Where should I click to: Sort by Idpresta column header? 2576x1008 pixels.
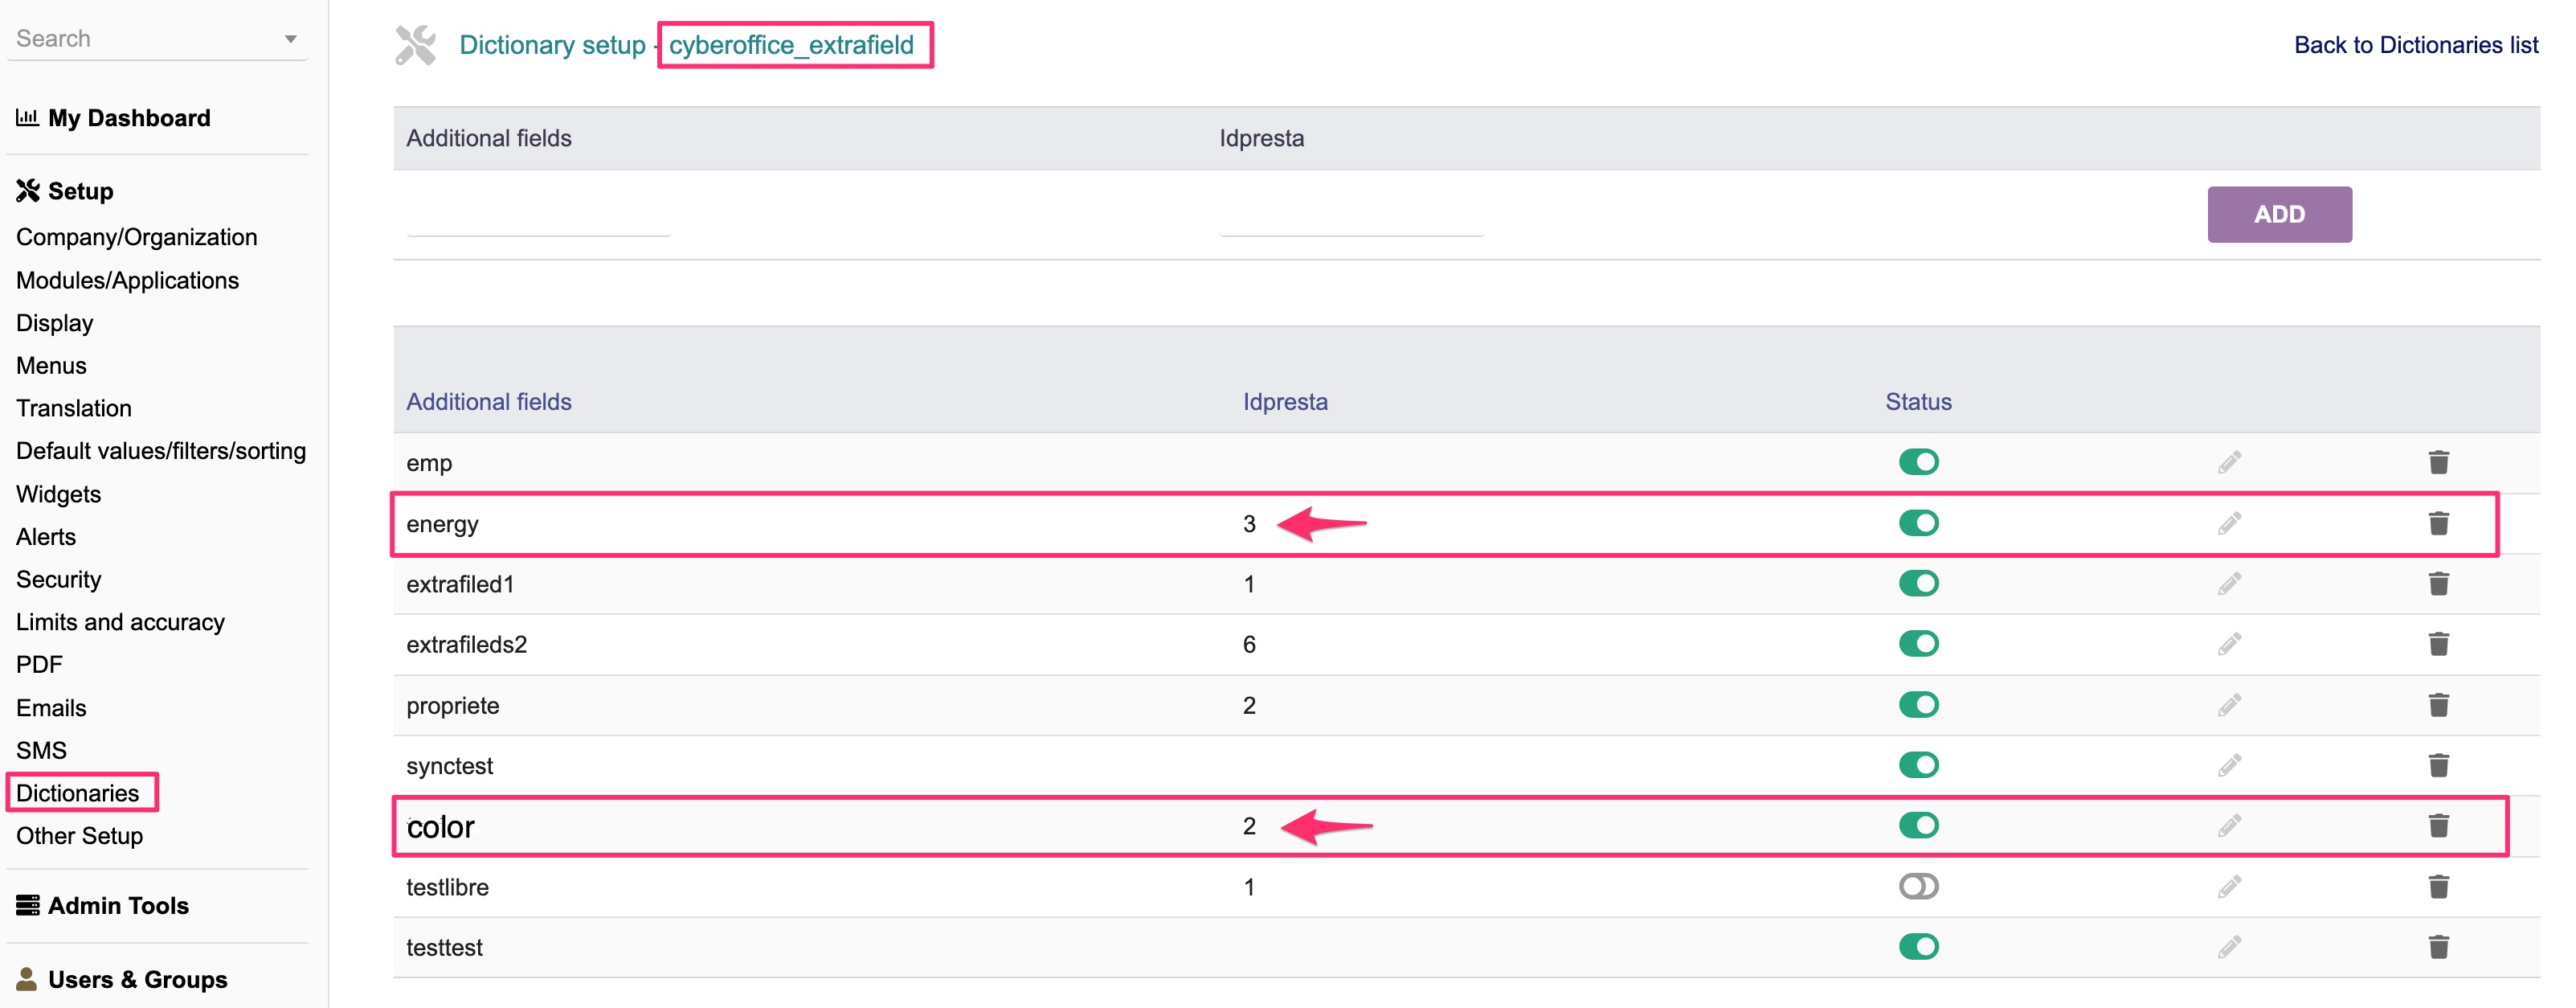(1285, 402)
